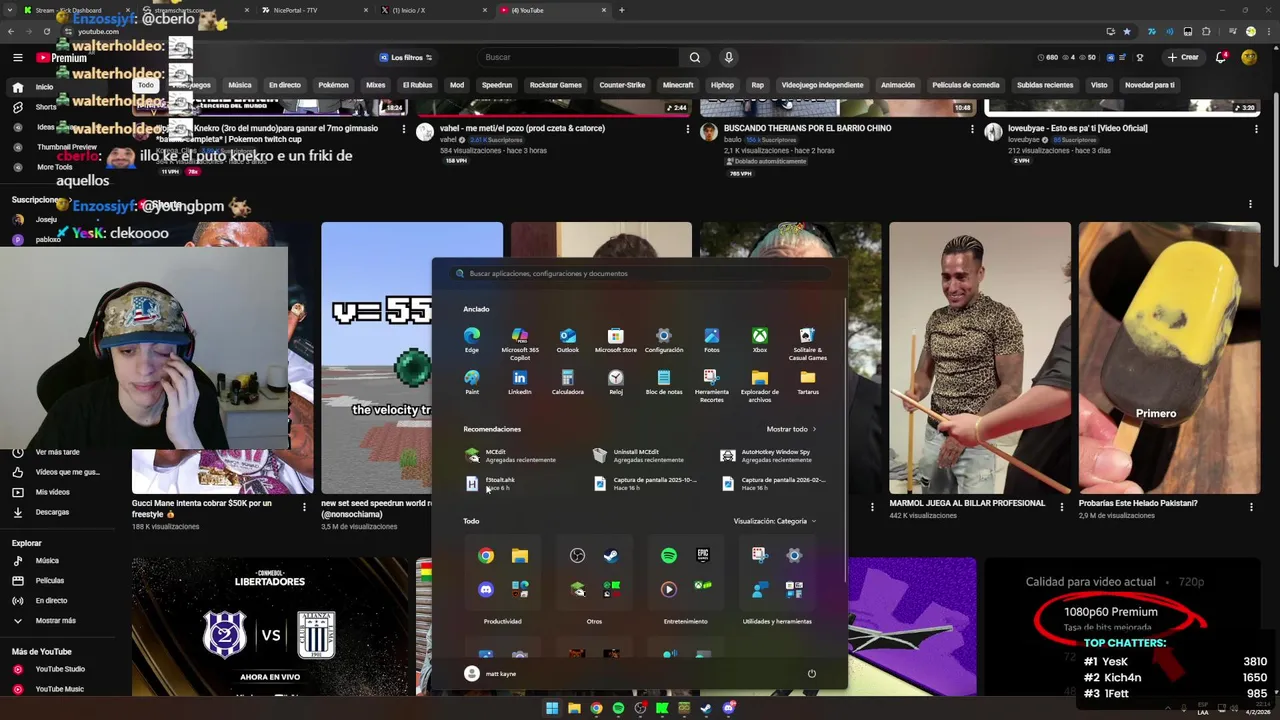Open Spotify in Entretenimiento group
This screenshot has height=720, width=1280.
[669, 556]
